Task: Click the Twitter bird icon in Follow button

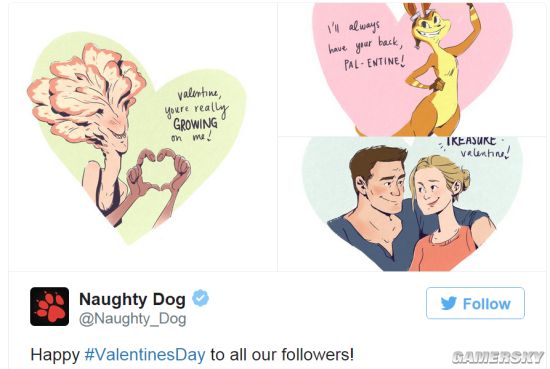Action: (x=449, y=303)
